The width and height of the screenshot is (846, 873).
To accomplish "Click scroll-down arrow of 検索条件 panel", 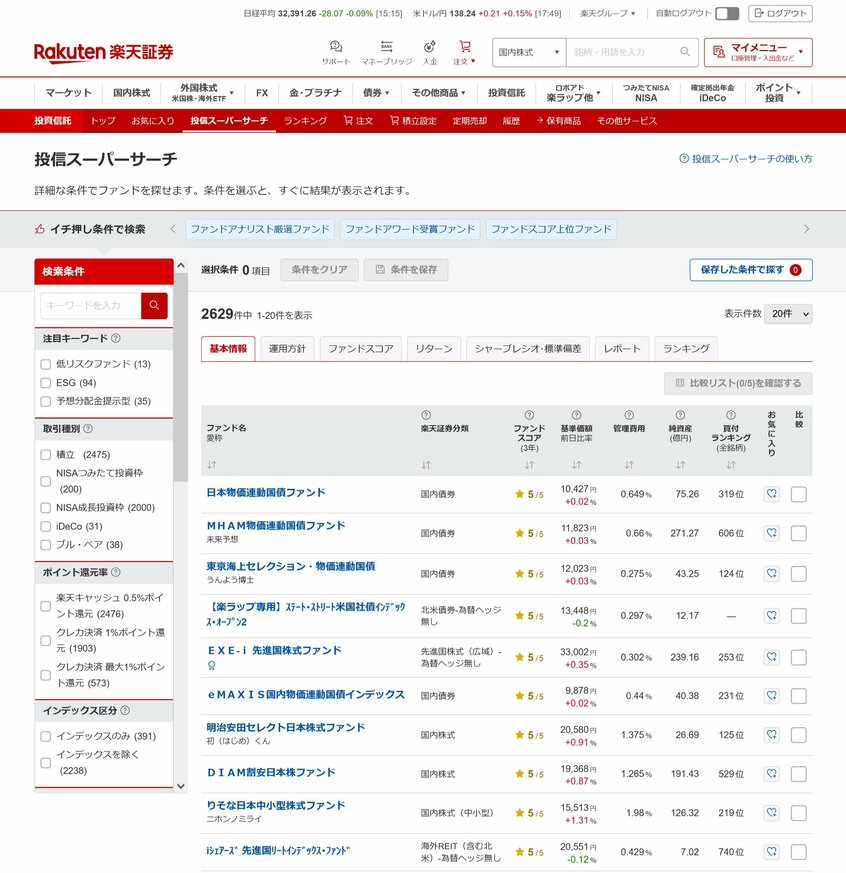I will pos(181,786).
